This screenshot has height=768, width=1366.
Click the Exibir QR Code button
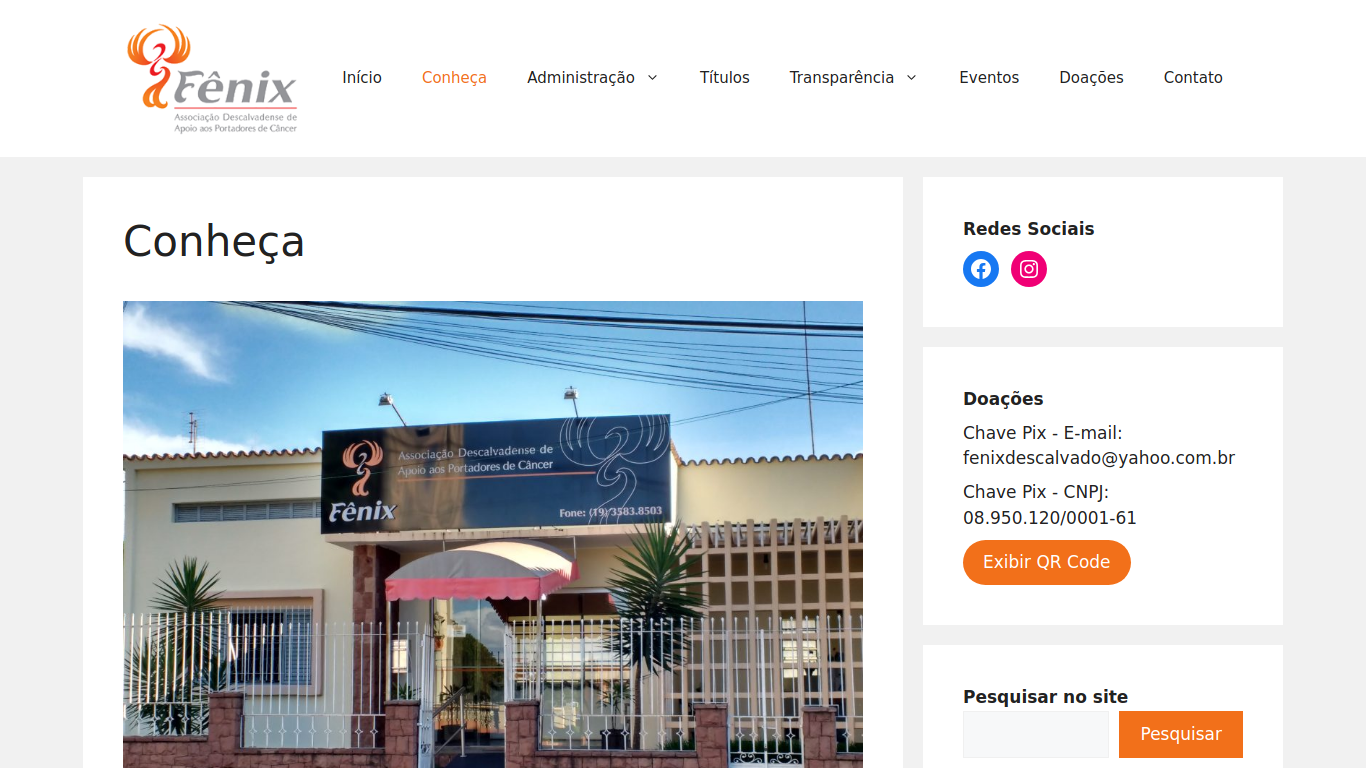pos(1047,562)
